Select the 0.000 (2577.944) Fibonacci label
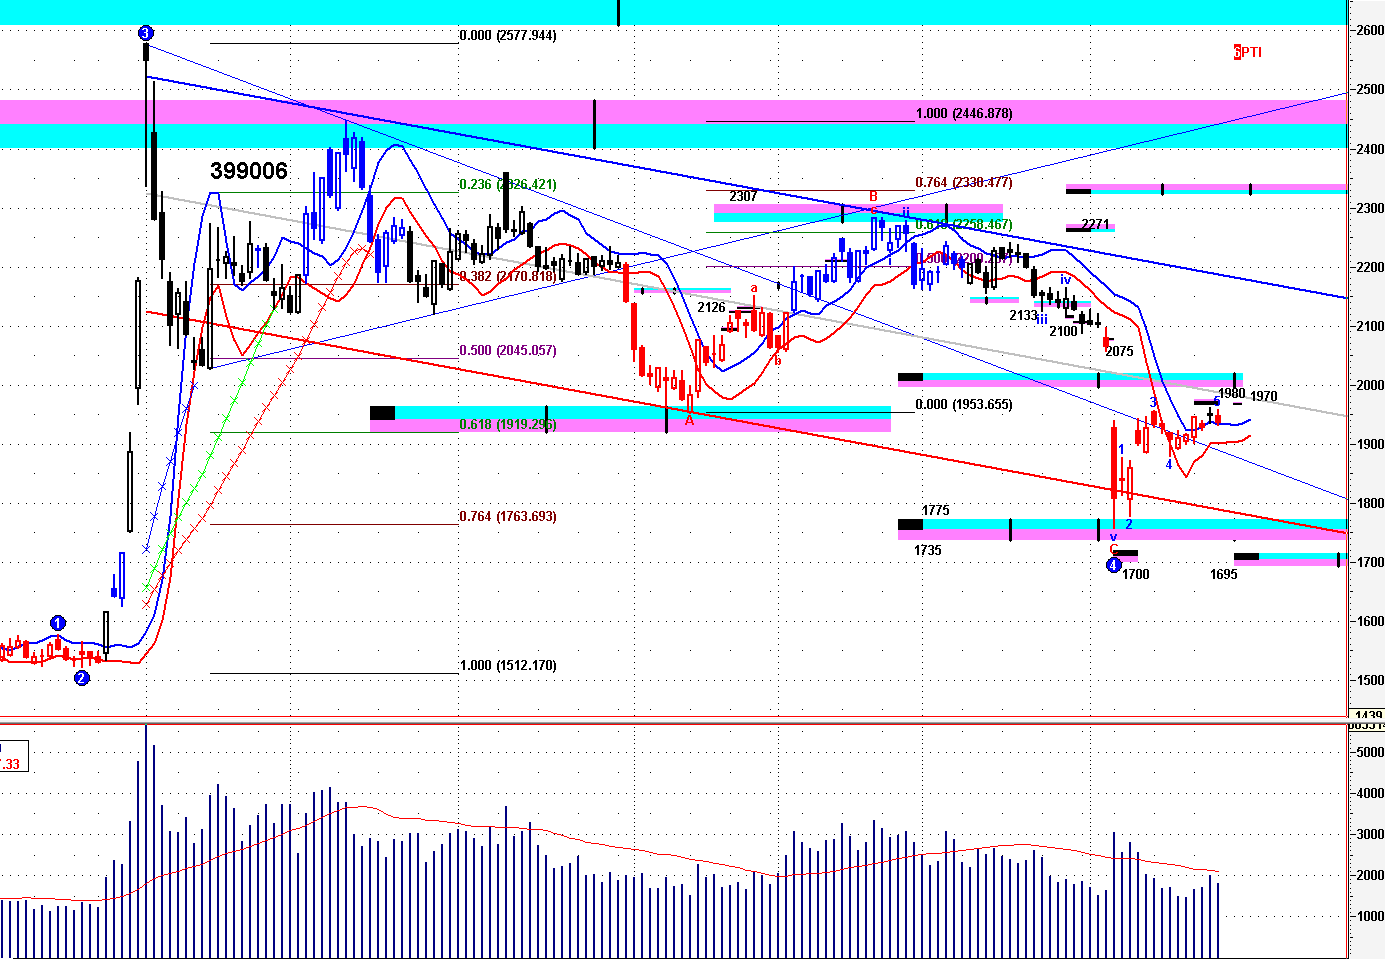1385x959 pixels. 508,36
